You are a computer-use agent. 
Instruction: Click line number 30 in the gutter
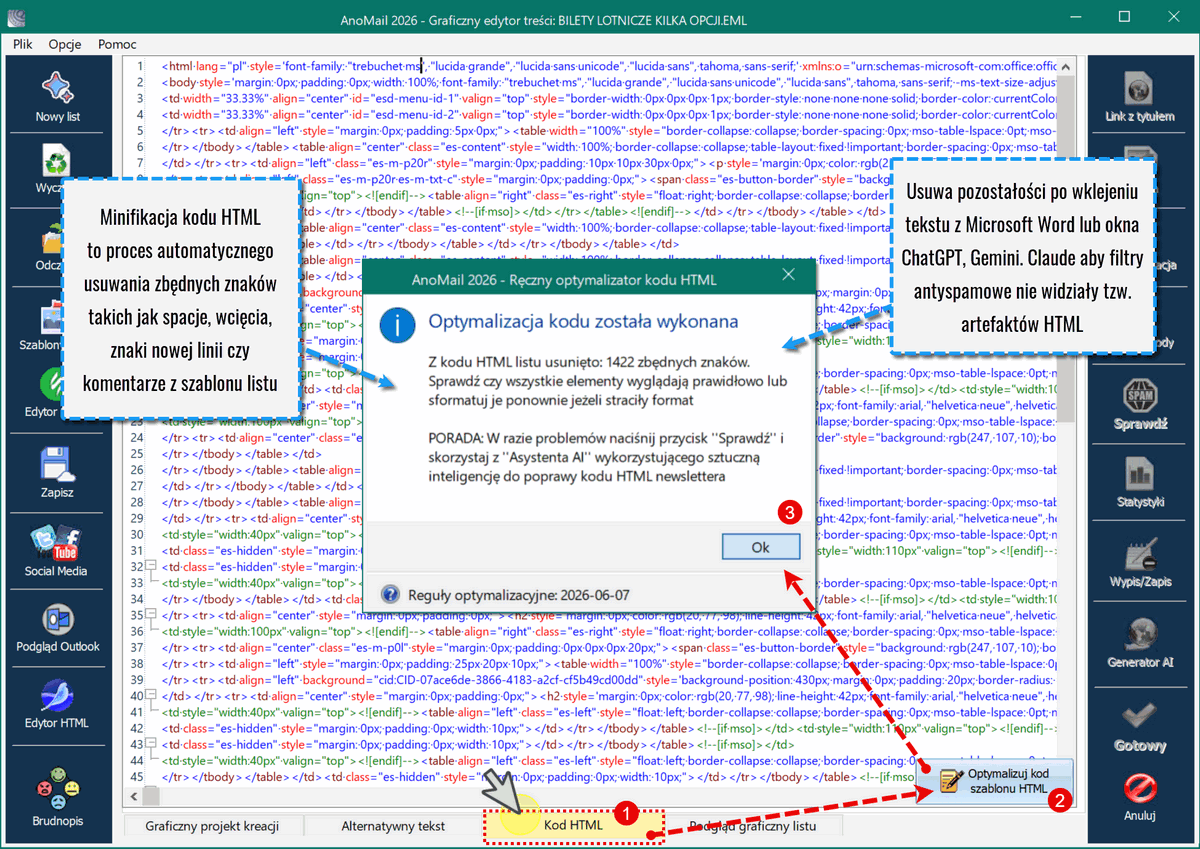137,534
